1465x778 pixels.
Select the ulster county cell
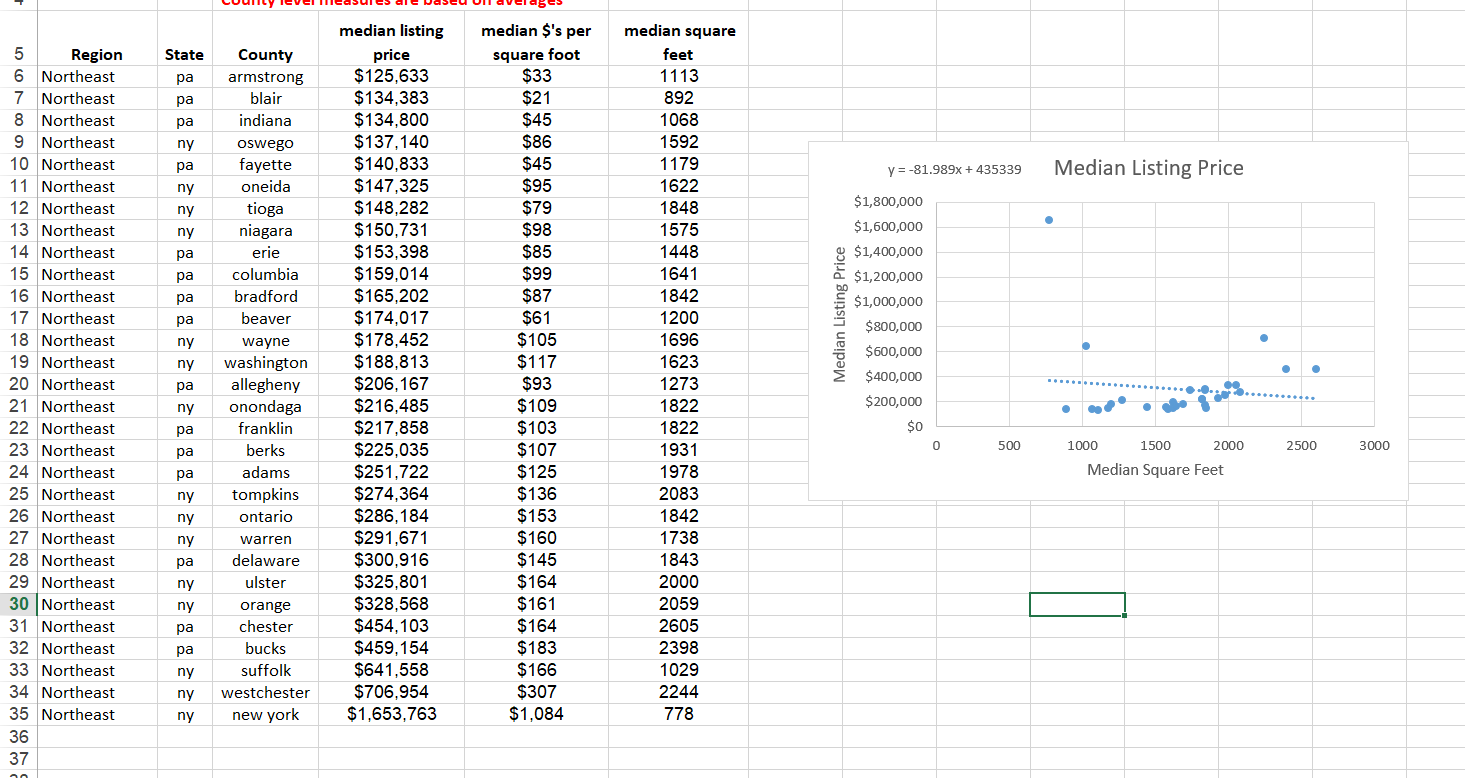265,583
